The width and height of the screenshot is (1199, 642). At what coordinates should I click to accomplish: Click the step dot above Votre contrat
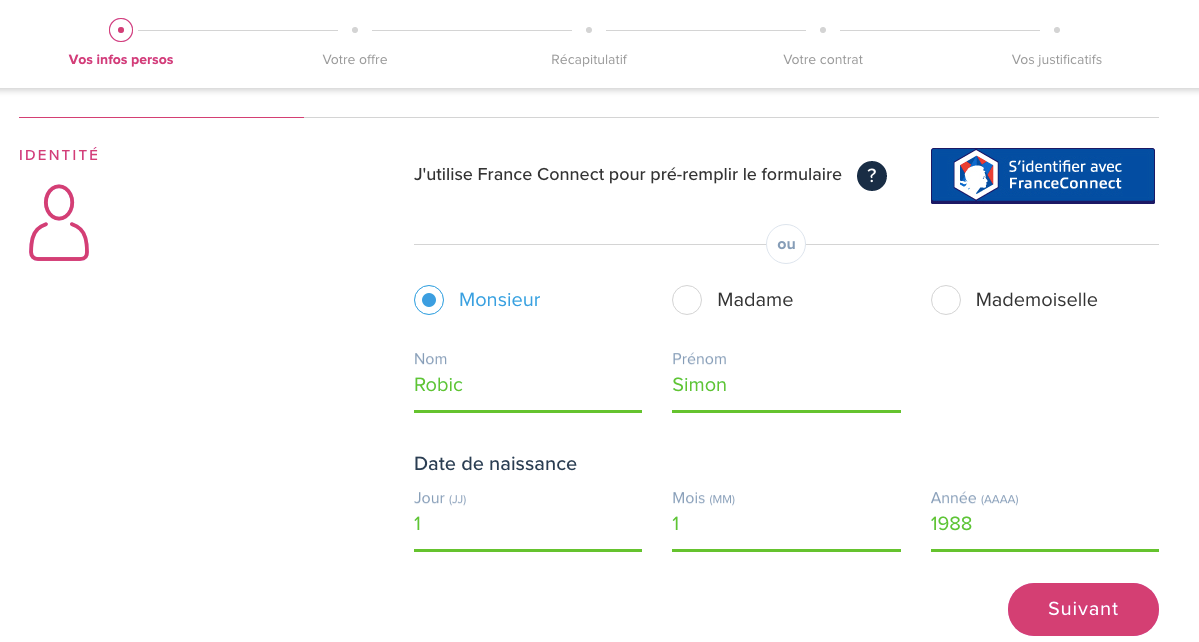(823, 30)
